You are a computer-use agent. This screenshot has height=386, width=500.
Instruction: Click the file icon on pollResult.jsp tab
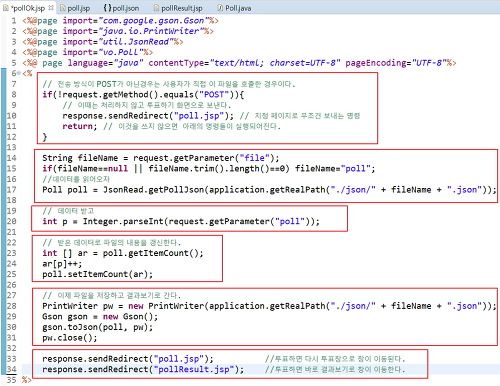[156, 8]
